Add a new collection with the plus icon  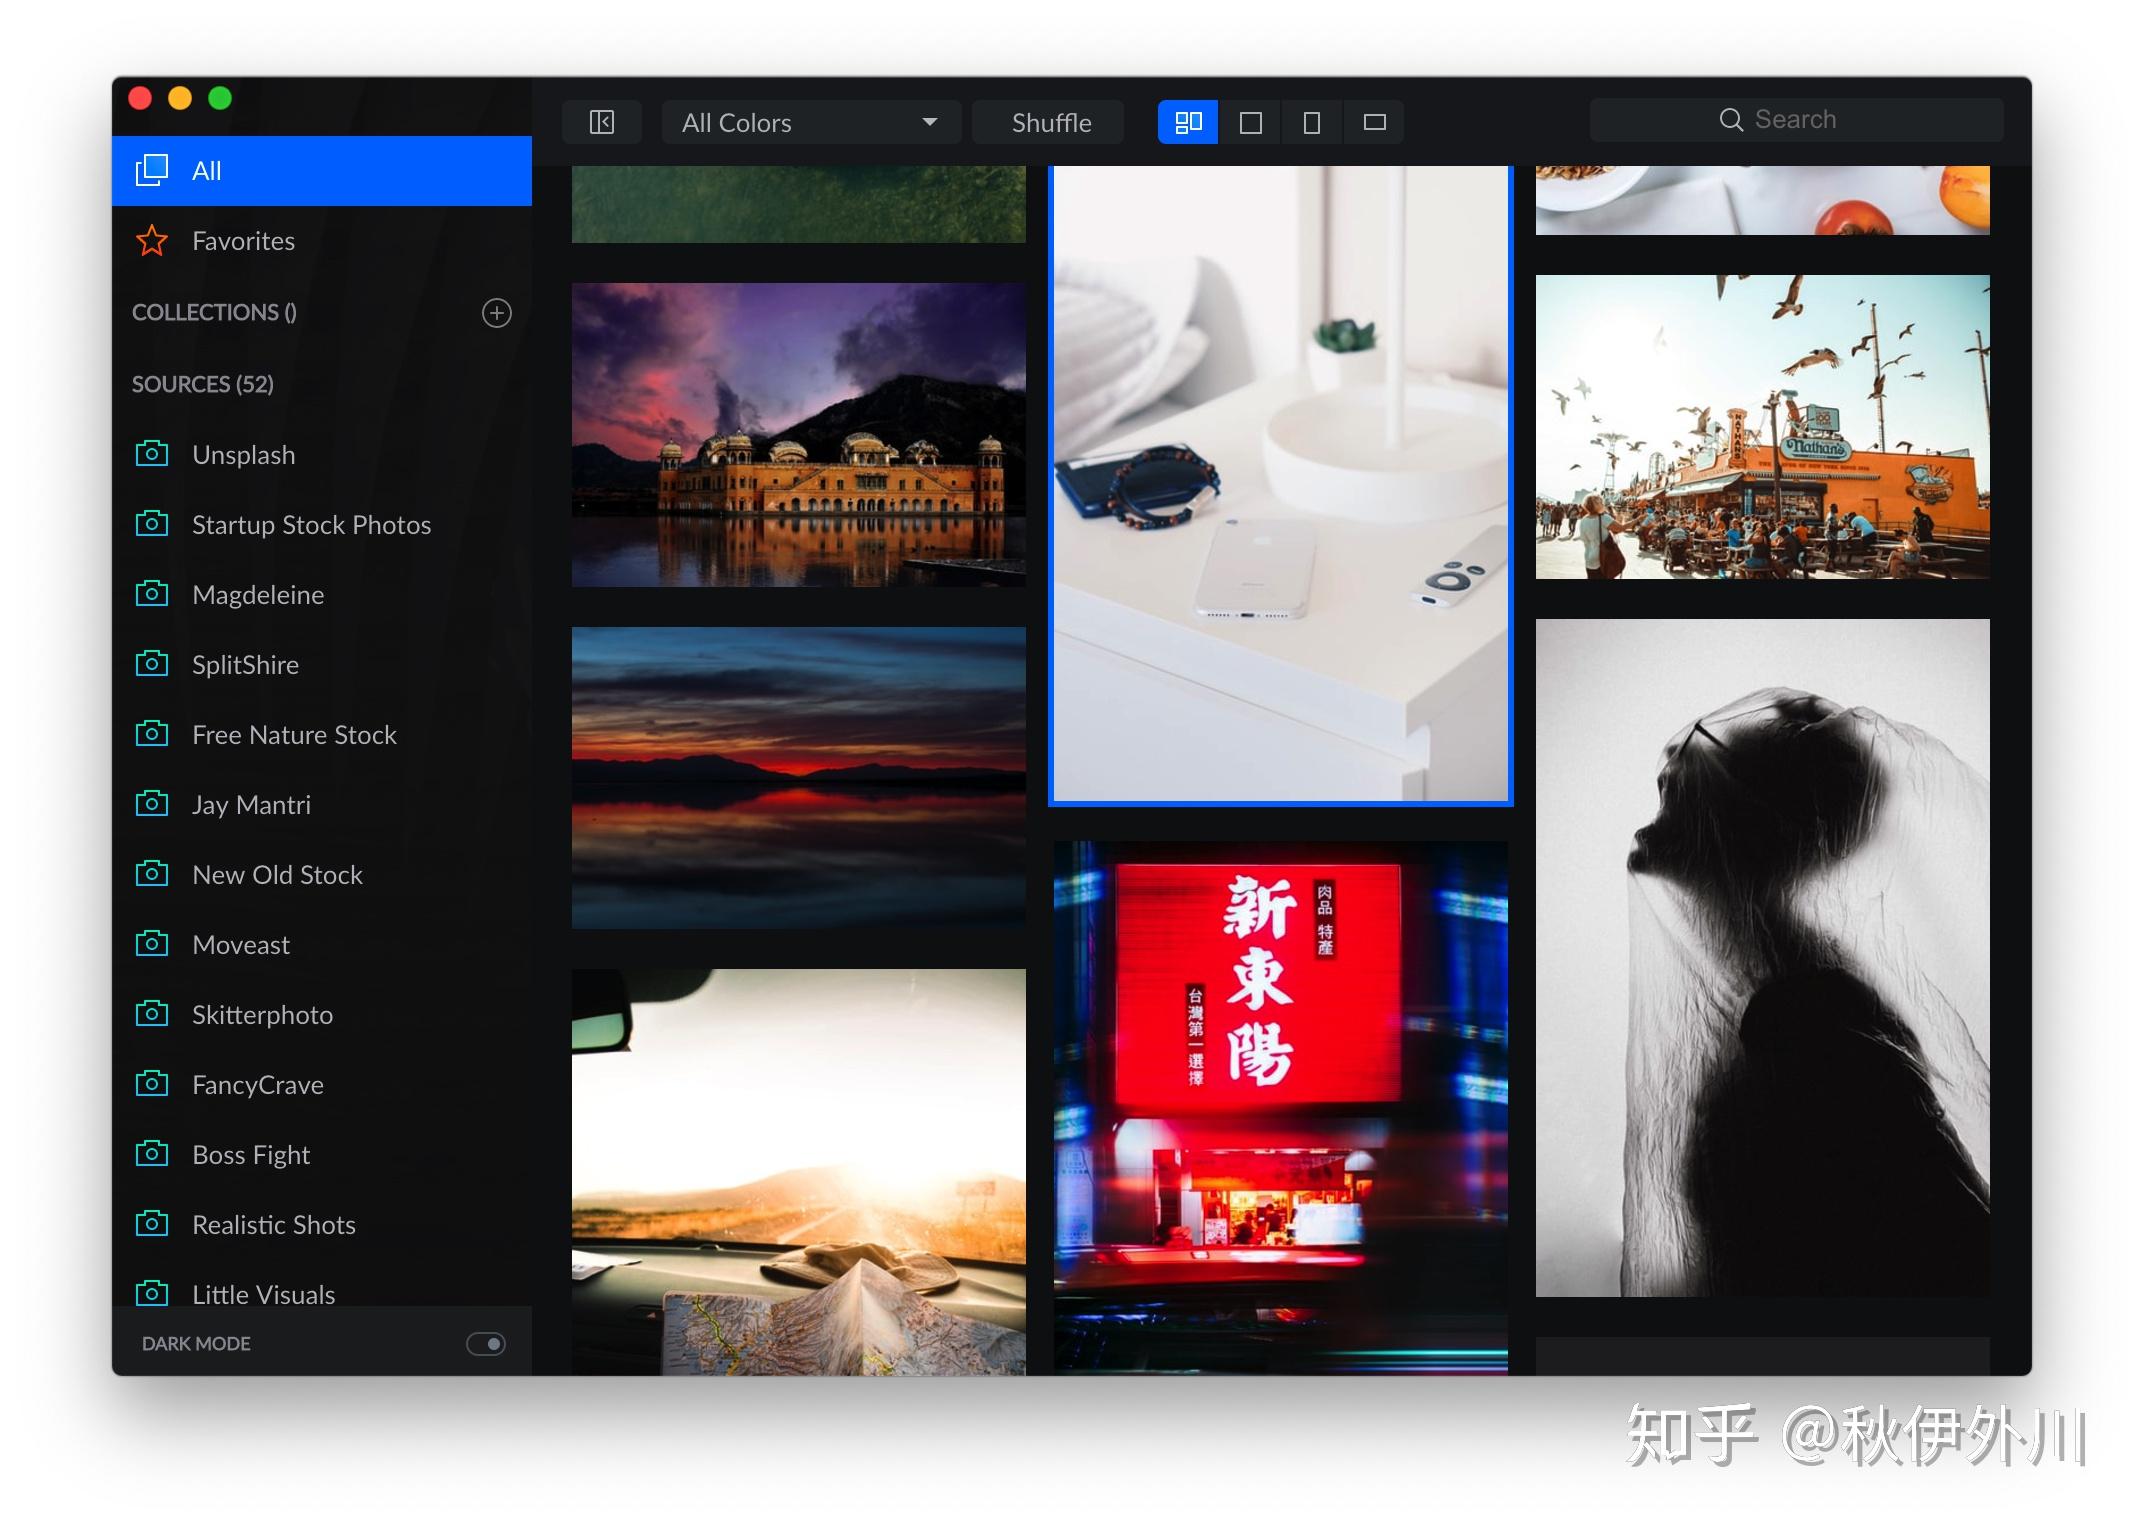pyautogui.click(x=497, y=313)
